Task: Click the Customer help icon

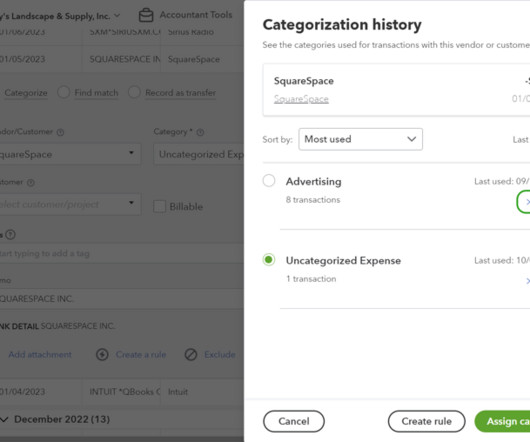Action: tap(31, 182)
